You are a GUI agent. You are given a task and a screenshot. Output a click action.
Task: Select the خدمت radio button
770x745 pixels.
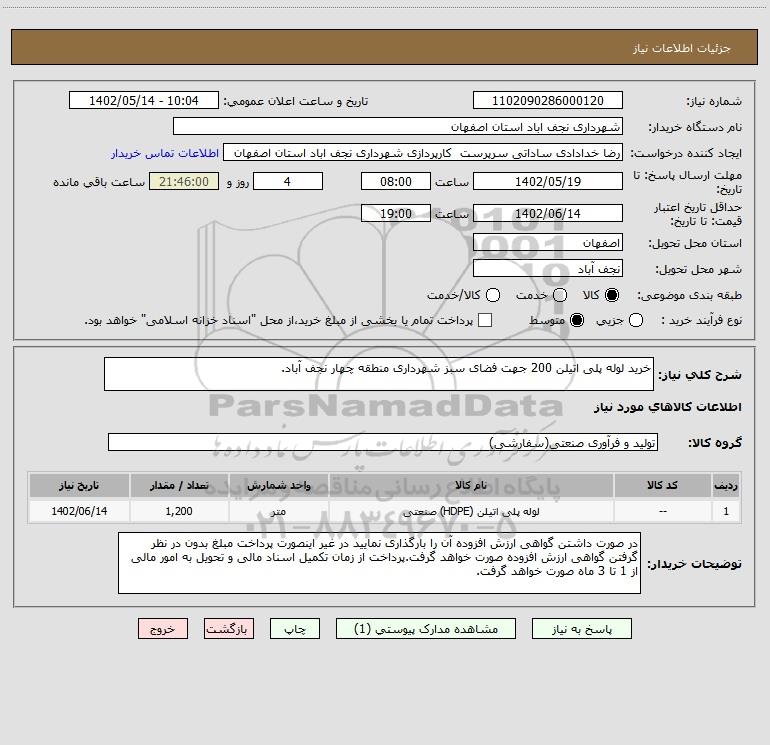(x=560, y=295)
